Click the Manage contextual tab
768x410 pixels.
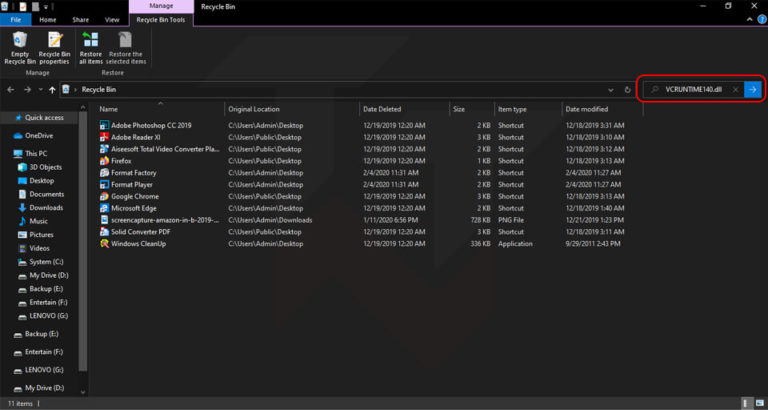161,6
